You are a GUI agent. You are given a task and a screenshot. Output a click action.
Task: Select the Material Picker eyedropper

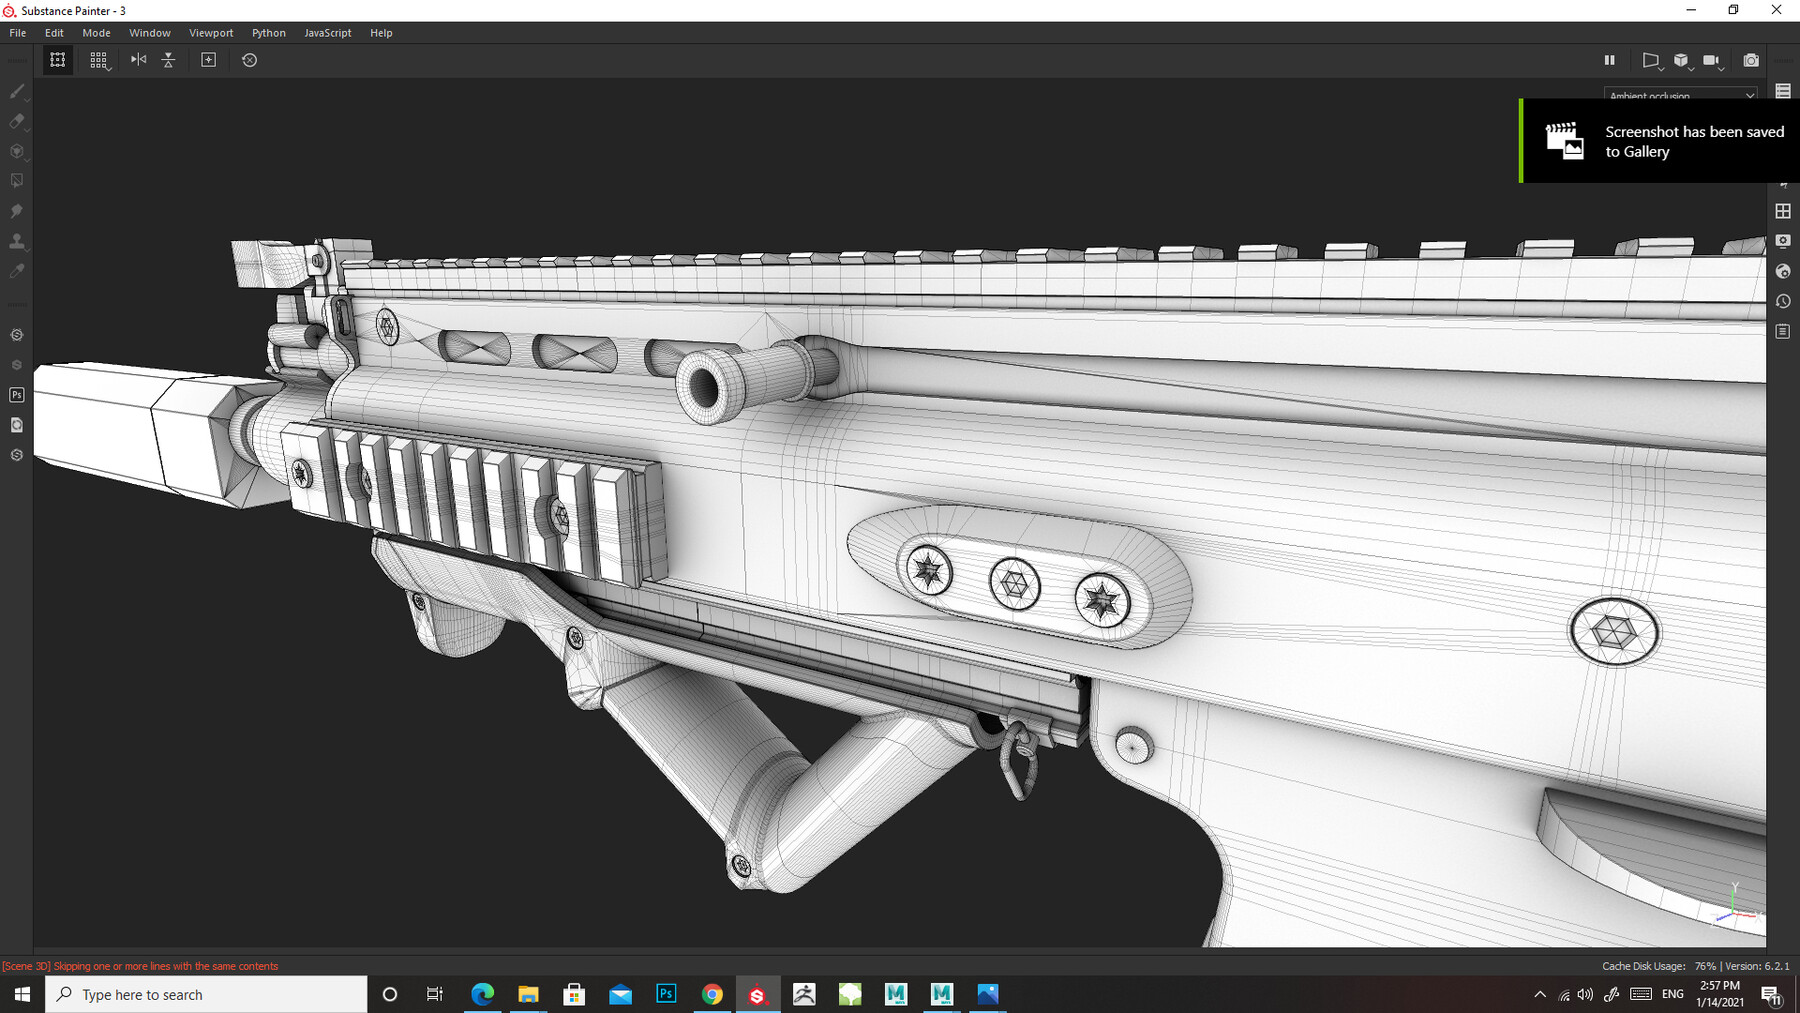click(16, 270)
